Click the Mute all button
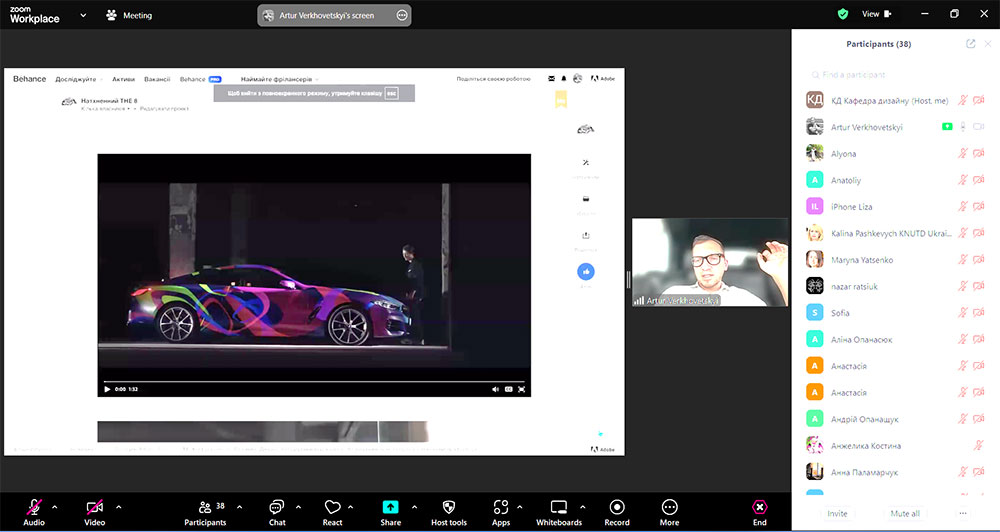Viewport: 1000px width, 532px height. click(905, 514)
